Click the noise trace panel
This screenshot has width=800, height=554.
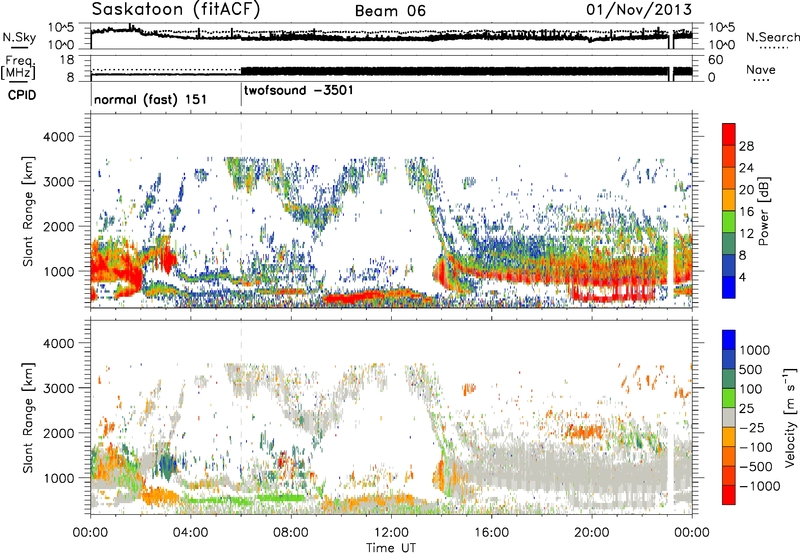(391, 36)
